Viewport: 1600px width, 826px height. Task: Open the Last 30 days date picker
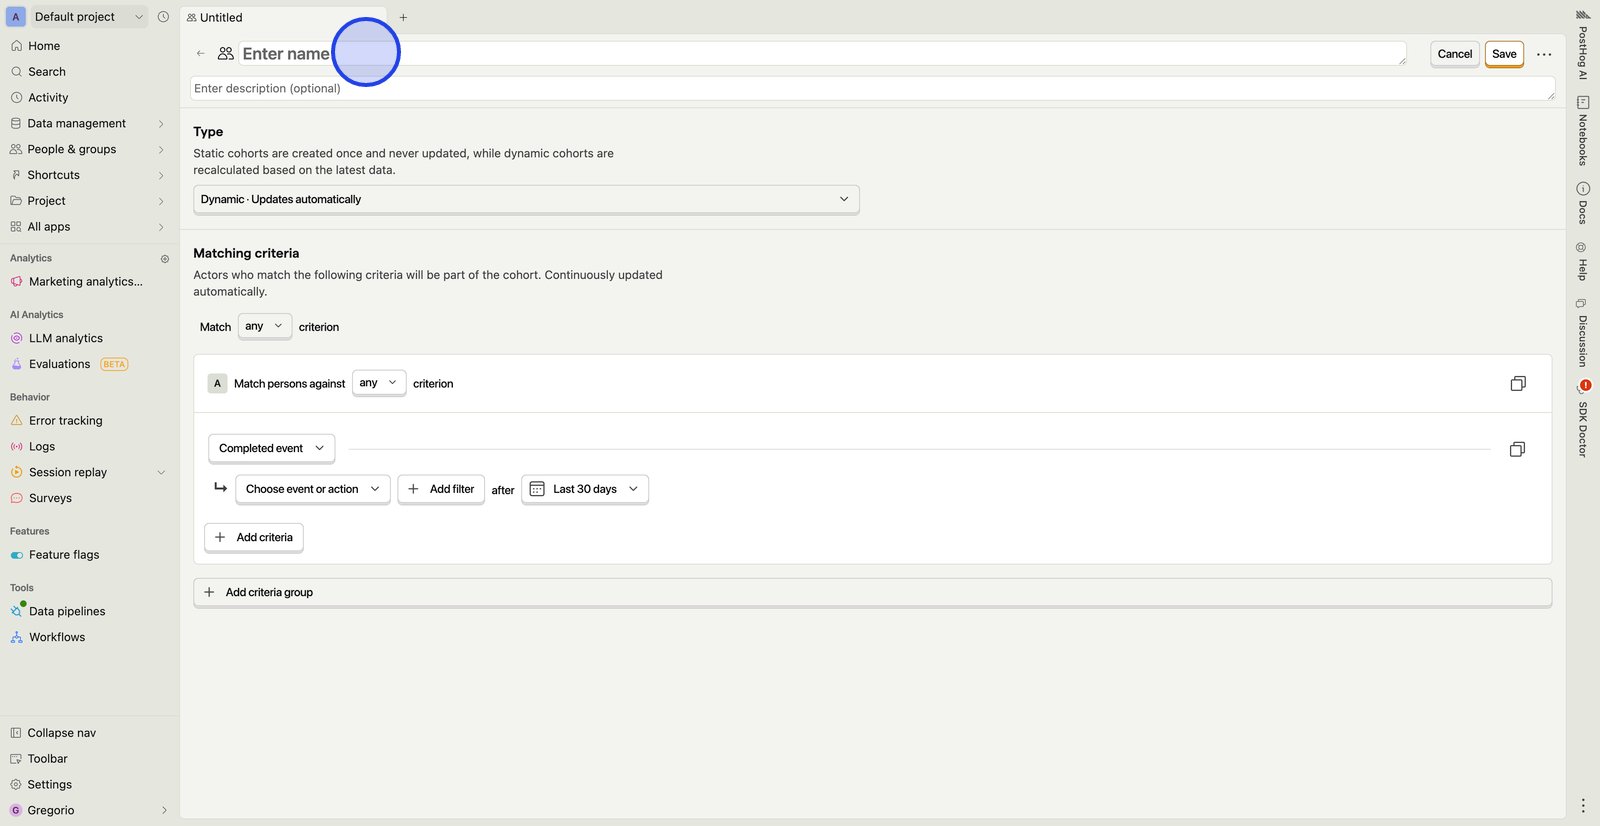point(585,490)
